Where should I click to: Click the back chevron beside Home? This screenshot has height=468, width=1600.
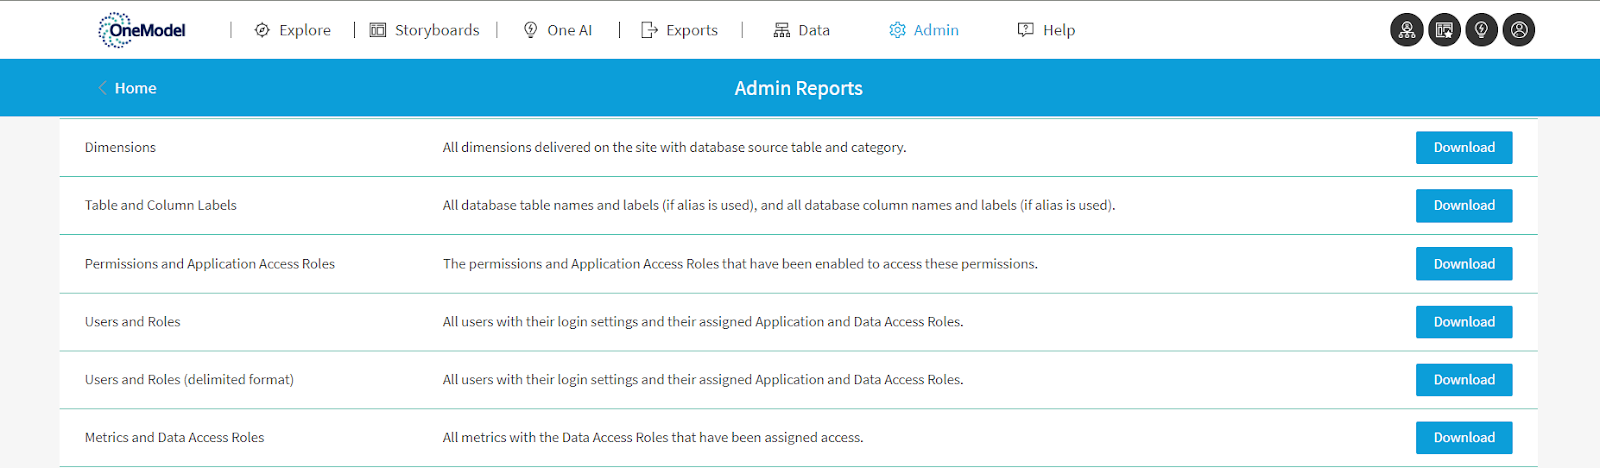pos(102,88)
